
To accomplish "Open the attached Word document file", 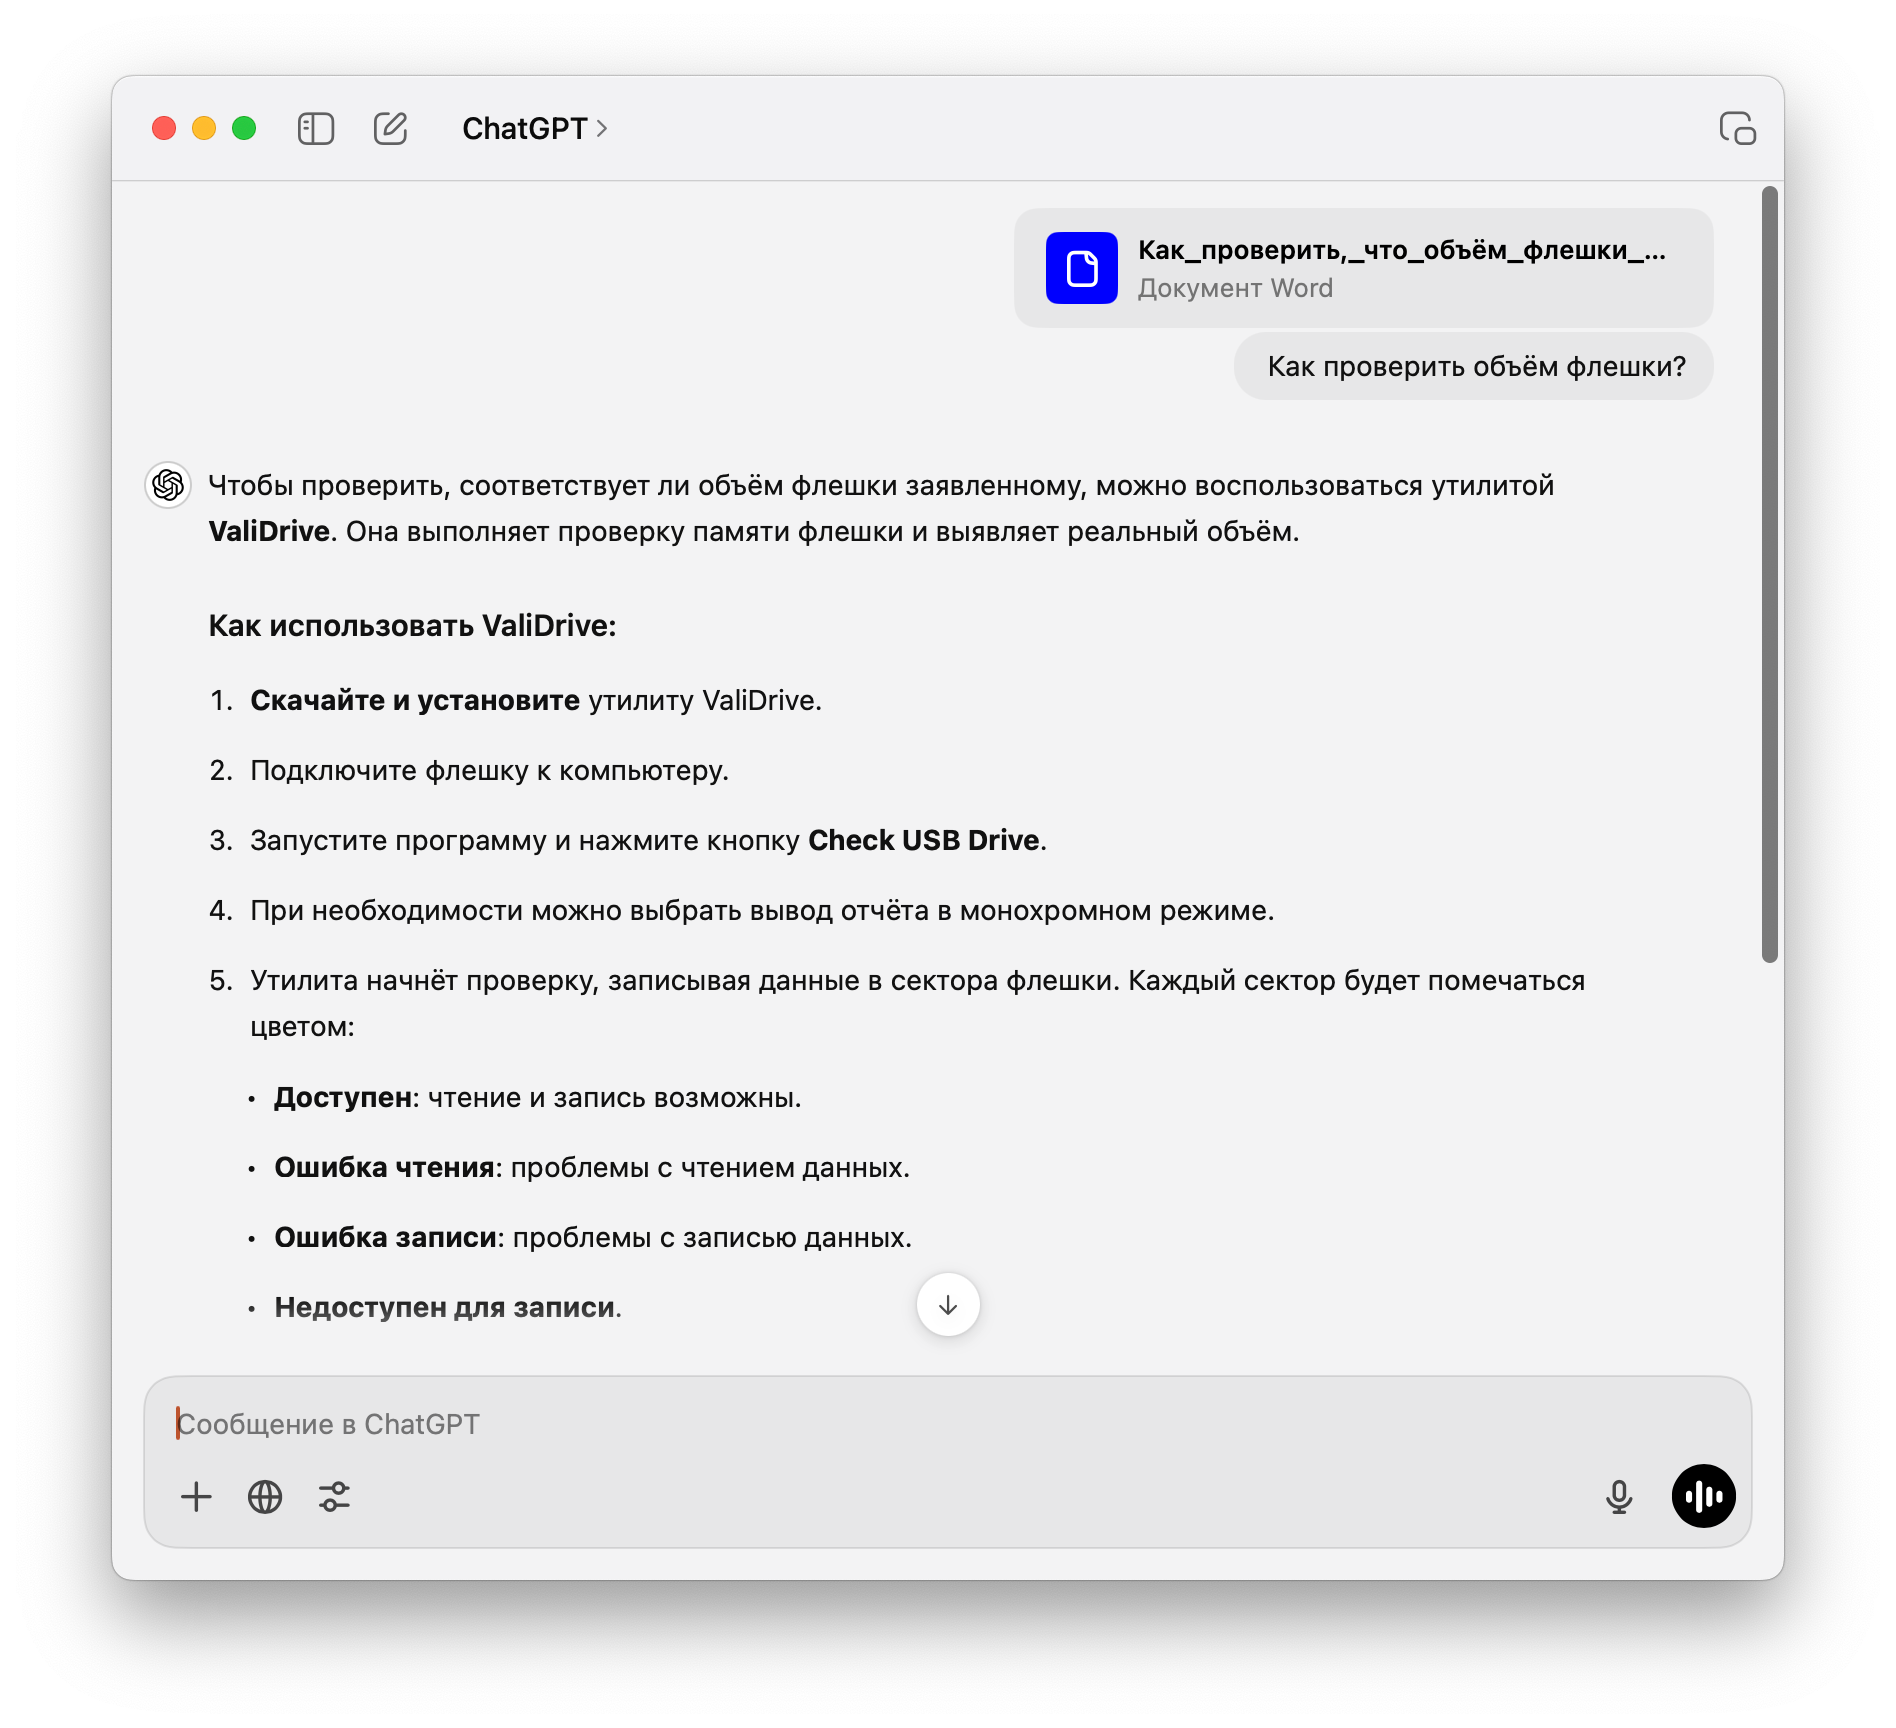I will 1363,268.
